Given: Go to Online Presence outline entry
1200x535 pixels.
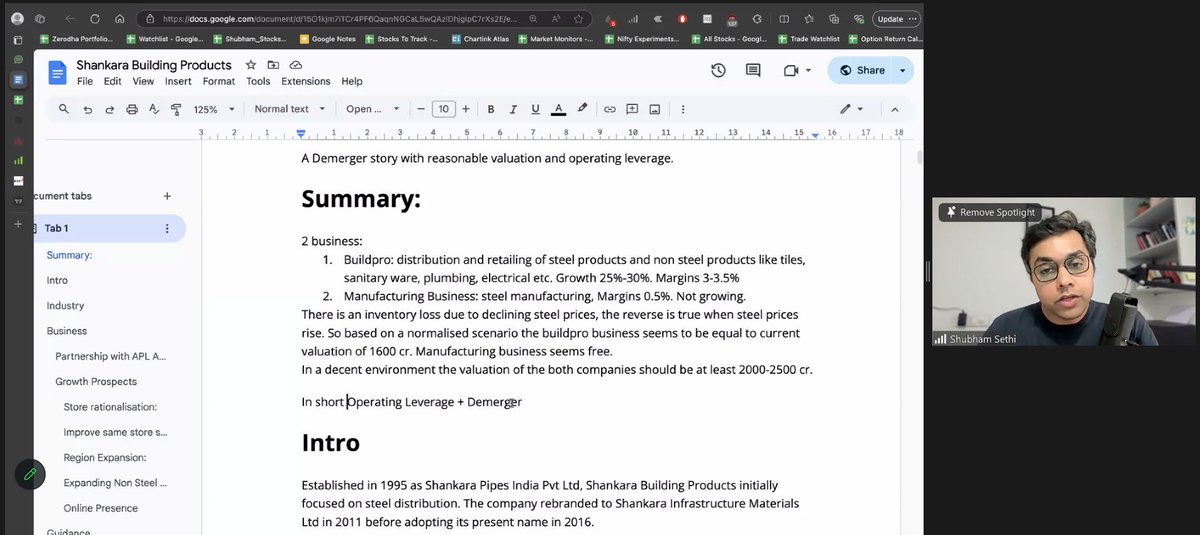Looking at the screenshot, I should tap(100, 508).
